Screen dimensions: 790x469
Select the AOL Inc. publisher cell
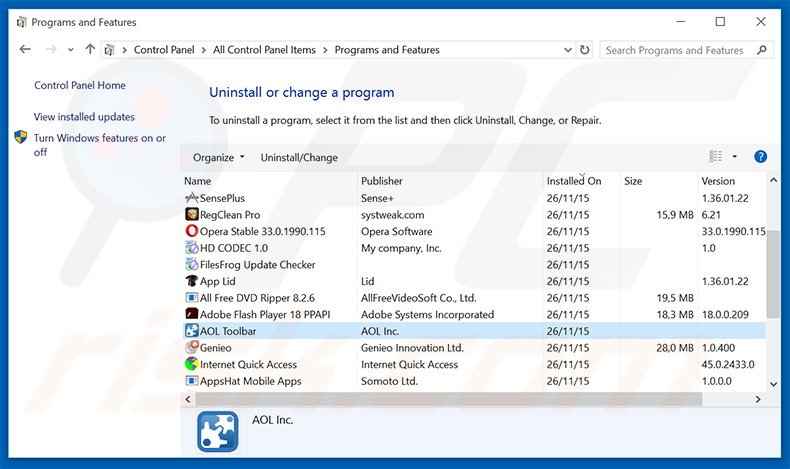(x=380, y=331)
